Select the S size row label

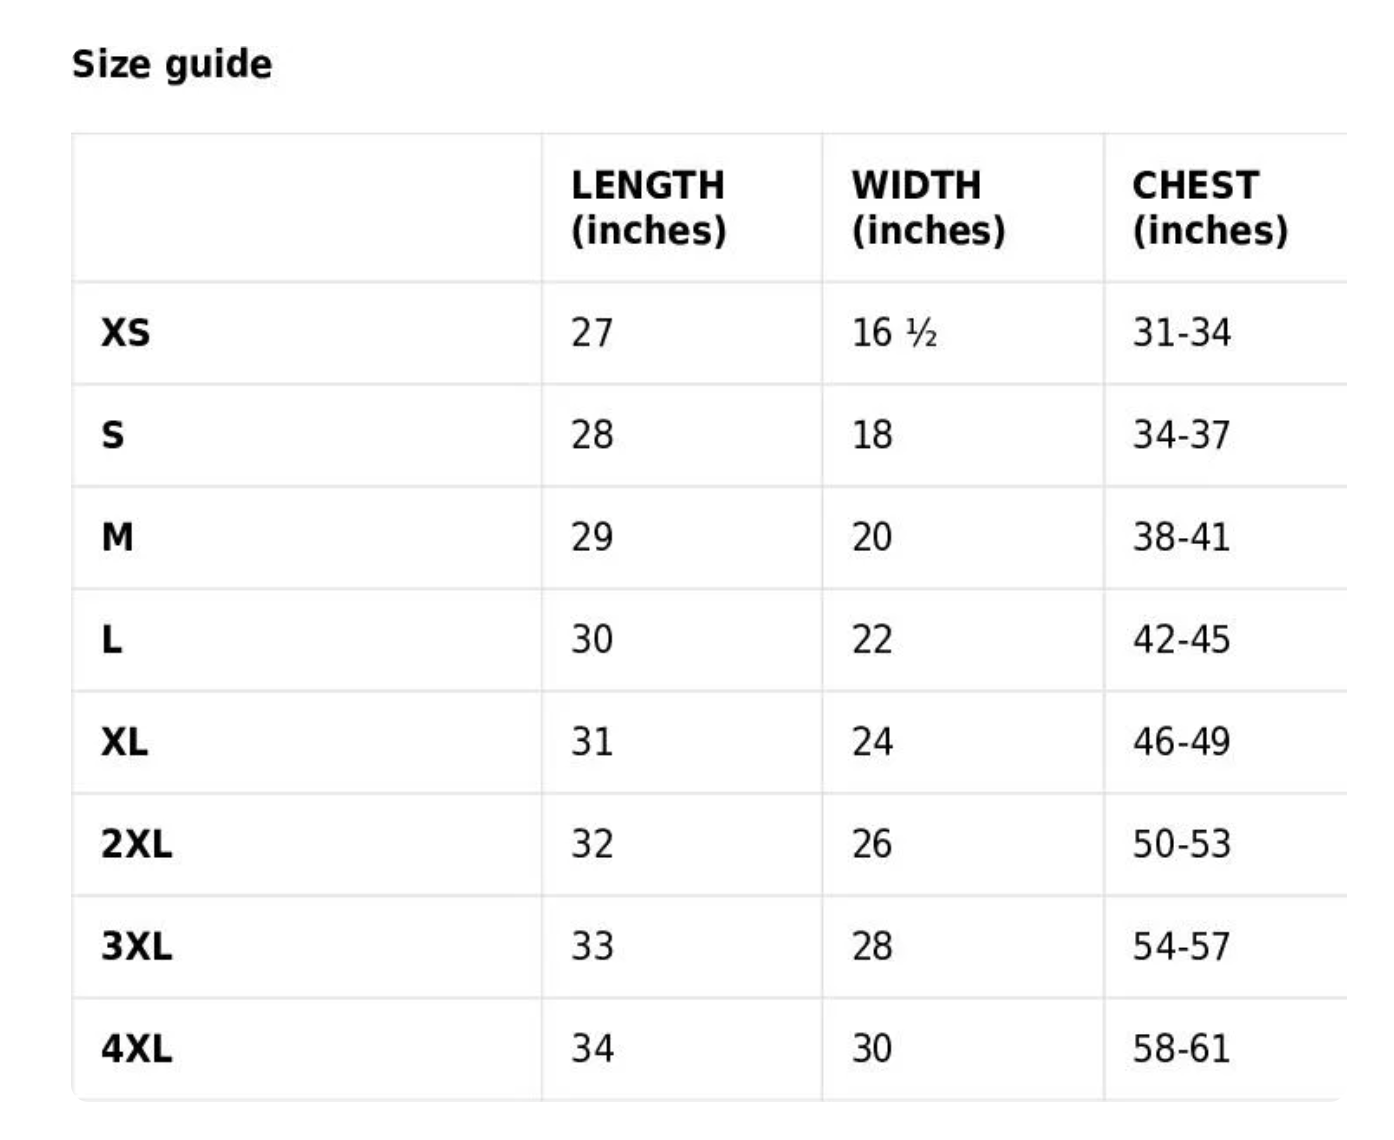[x=113, y=435]
